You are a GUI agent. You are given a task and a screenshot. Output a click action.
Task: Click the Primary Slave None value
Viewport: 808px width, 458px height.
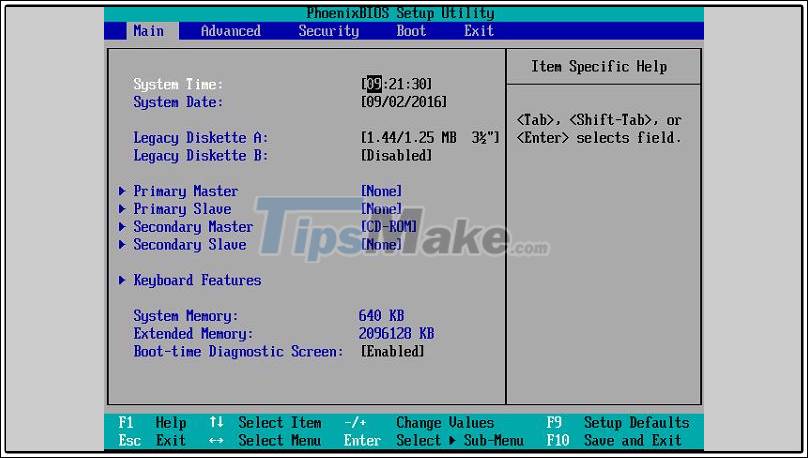(381, 209)
